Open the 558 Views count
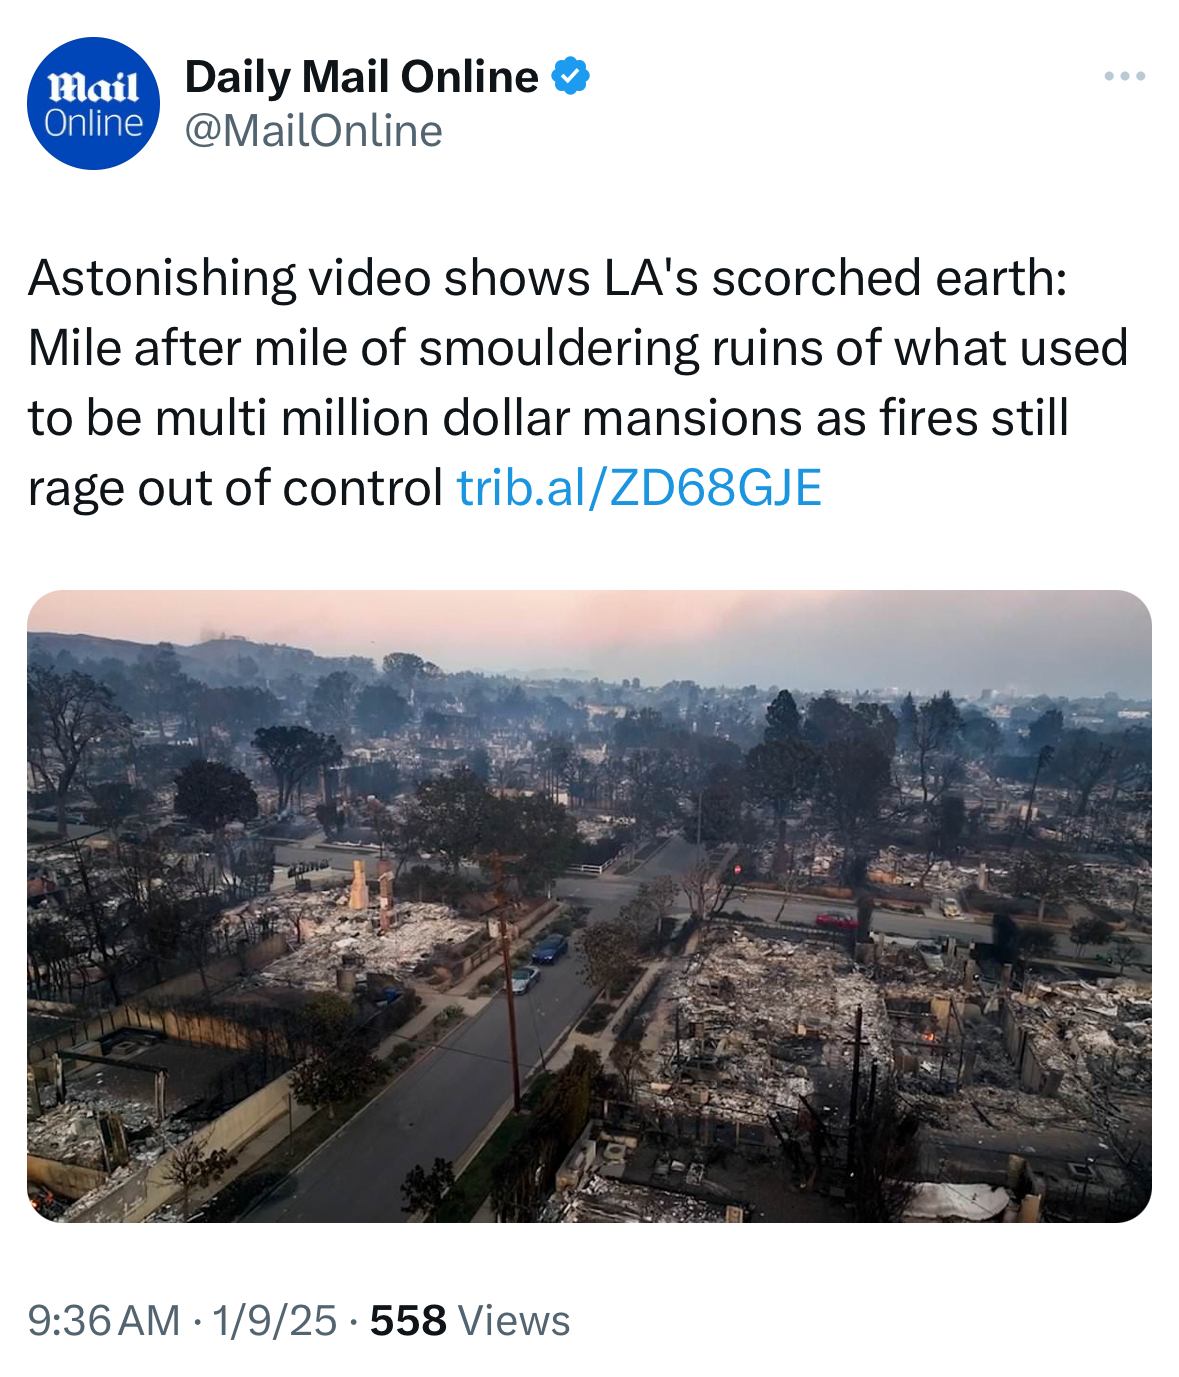This screenshot has height=1377, width=1179. point(469,1320)
